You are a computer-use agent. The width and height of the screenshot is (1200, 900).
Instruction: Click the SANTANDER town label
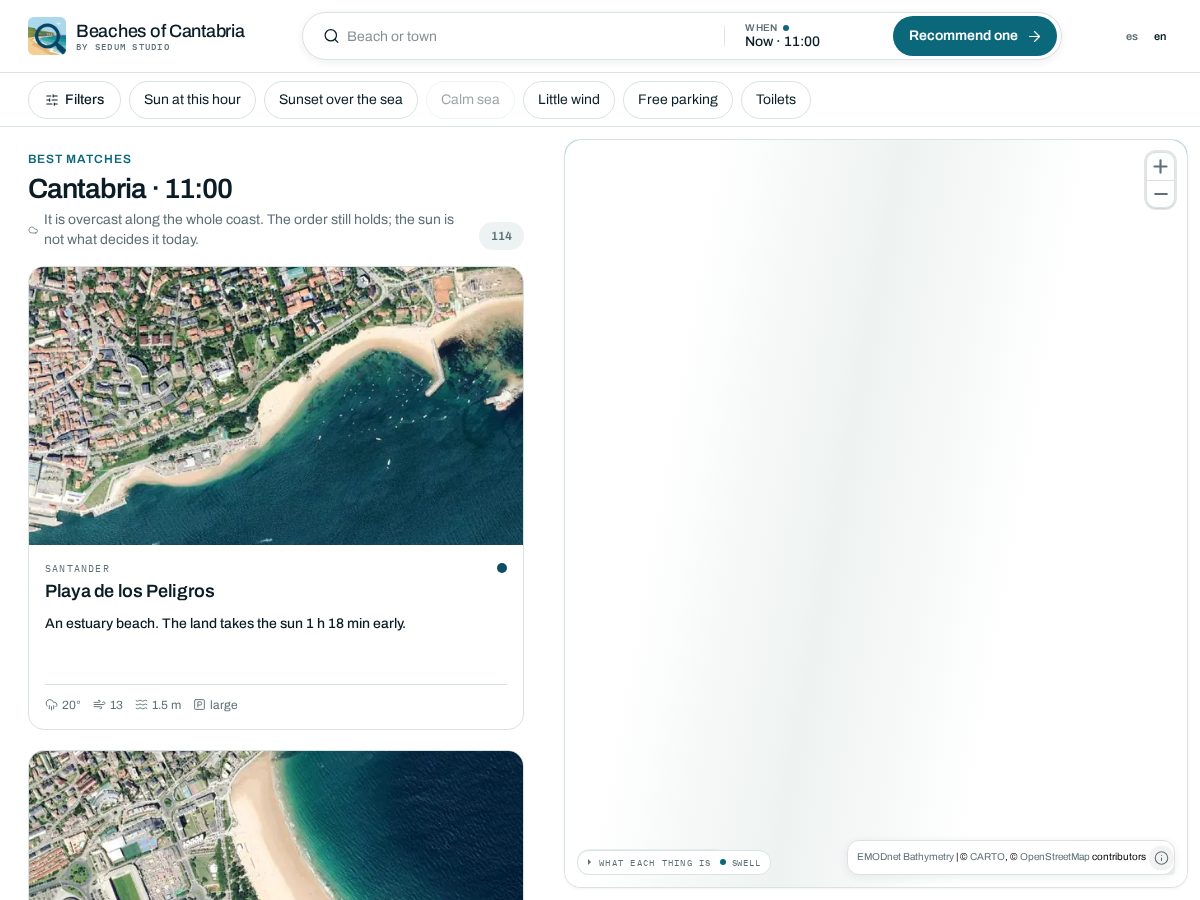[x=77, y=569]
